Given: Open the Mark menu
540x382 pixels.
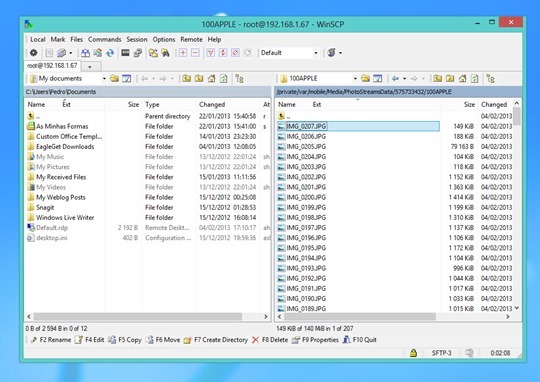Looking at the screenshot, I should (58, 39).
